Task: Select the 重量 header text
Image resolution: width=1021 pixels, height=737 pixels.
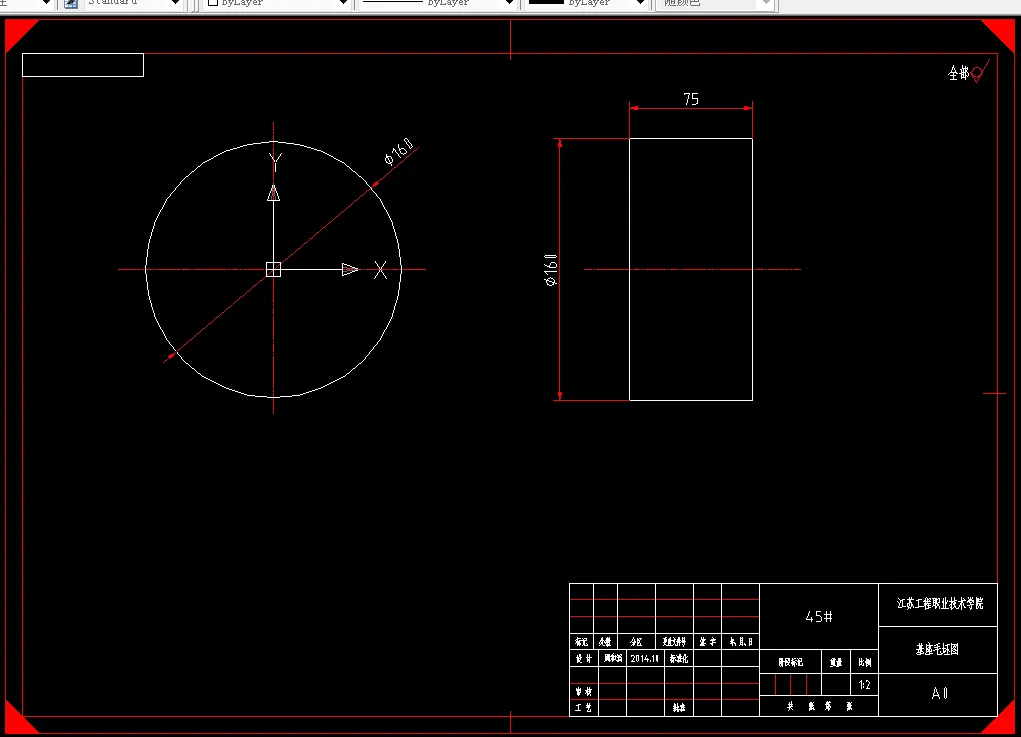Action: 836,663
